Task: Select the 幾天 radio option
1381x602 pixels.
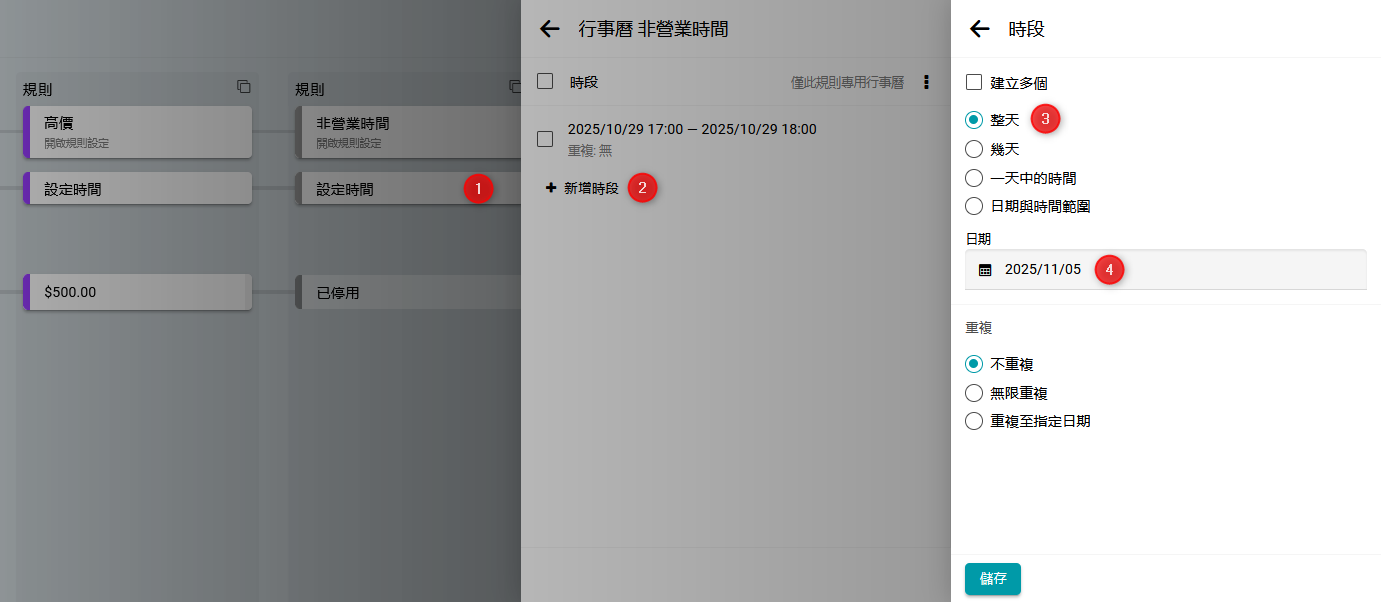Action: pyautogui.click(x=974, y=149)
